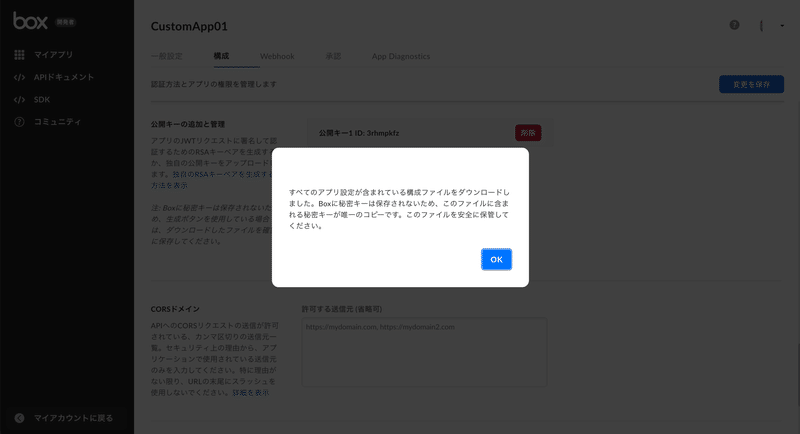This screenshot has width=800, height=434.
Task: Open APIドキュメント sidebar label
Action: tap(64, 77)
